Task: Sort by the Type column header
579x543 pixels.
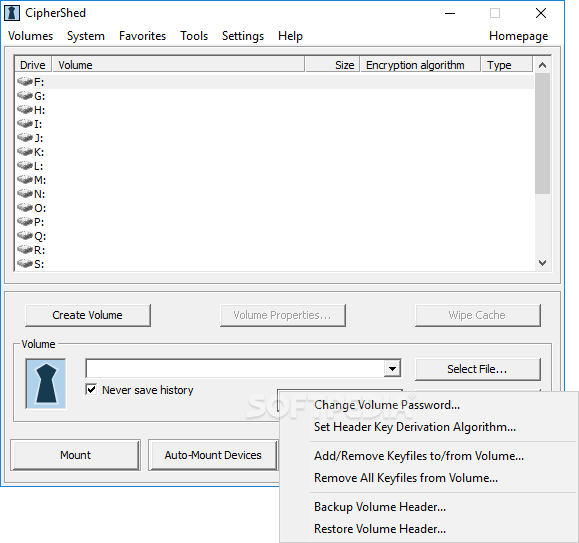Action: pos(507,65)
